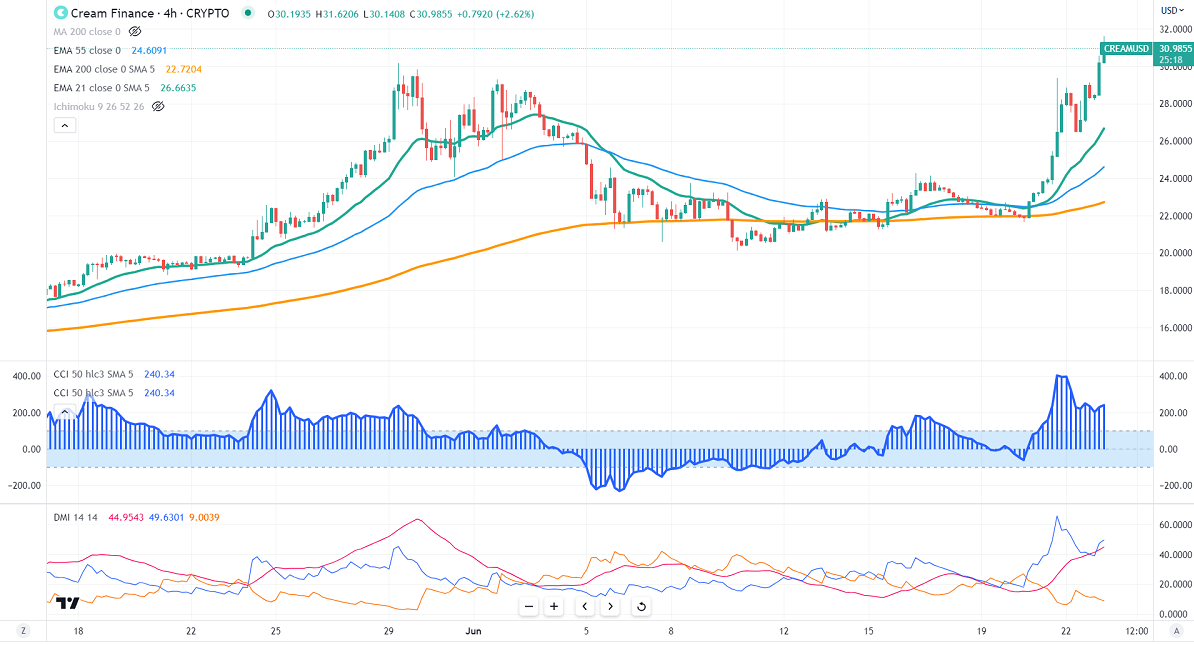Select the MA 200 close 0 legend label

click(x=87, y=32)
